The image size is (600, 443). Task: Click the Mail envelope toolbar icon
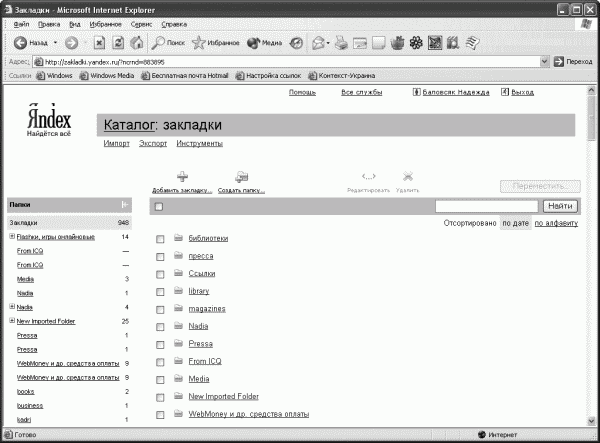[318, 43]
